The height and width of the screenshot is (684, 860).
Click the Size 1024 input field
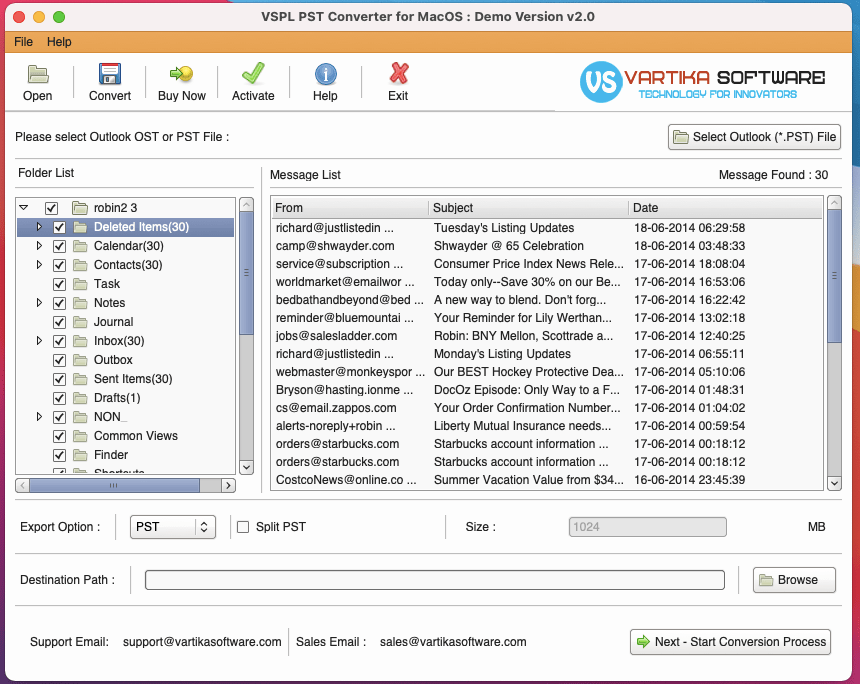click(648, 527)
